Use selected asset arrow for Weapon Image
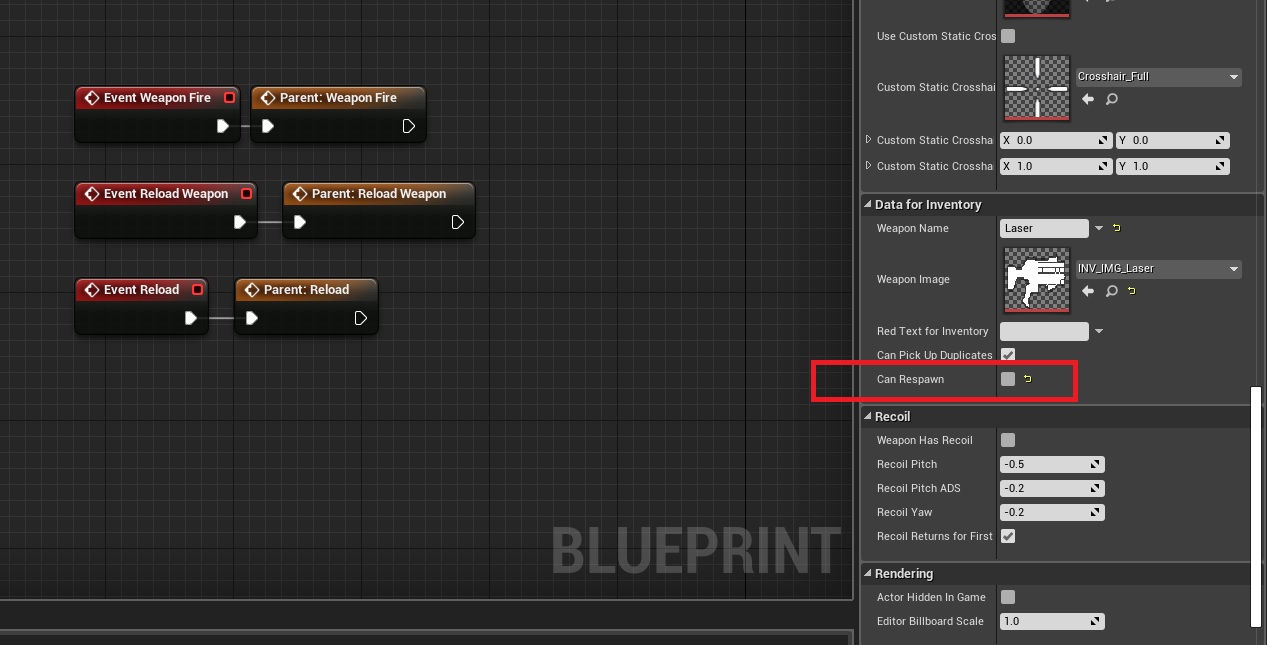 (1088, 291)
